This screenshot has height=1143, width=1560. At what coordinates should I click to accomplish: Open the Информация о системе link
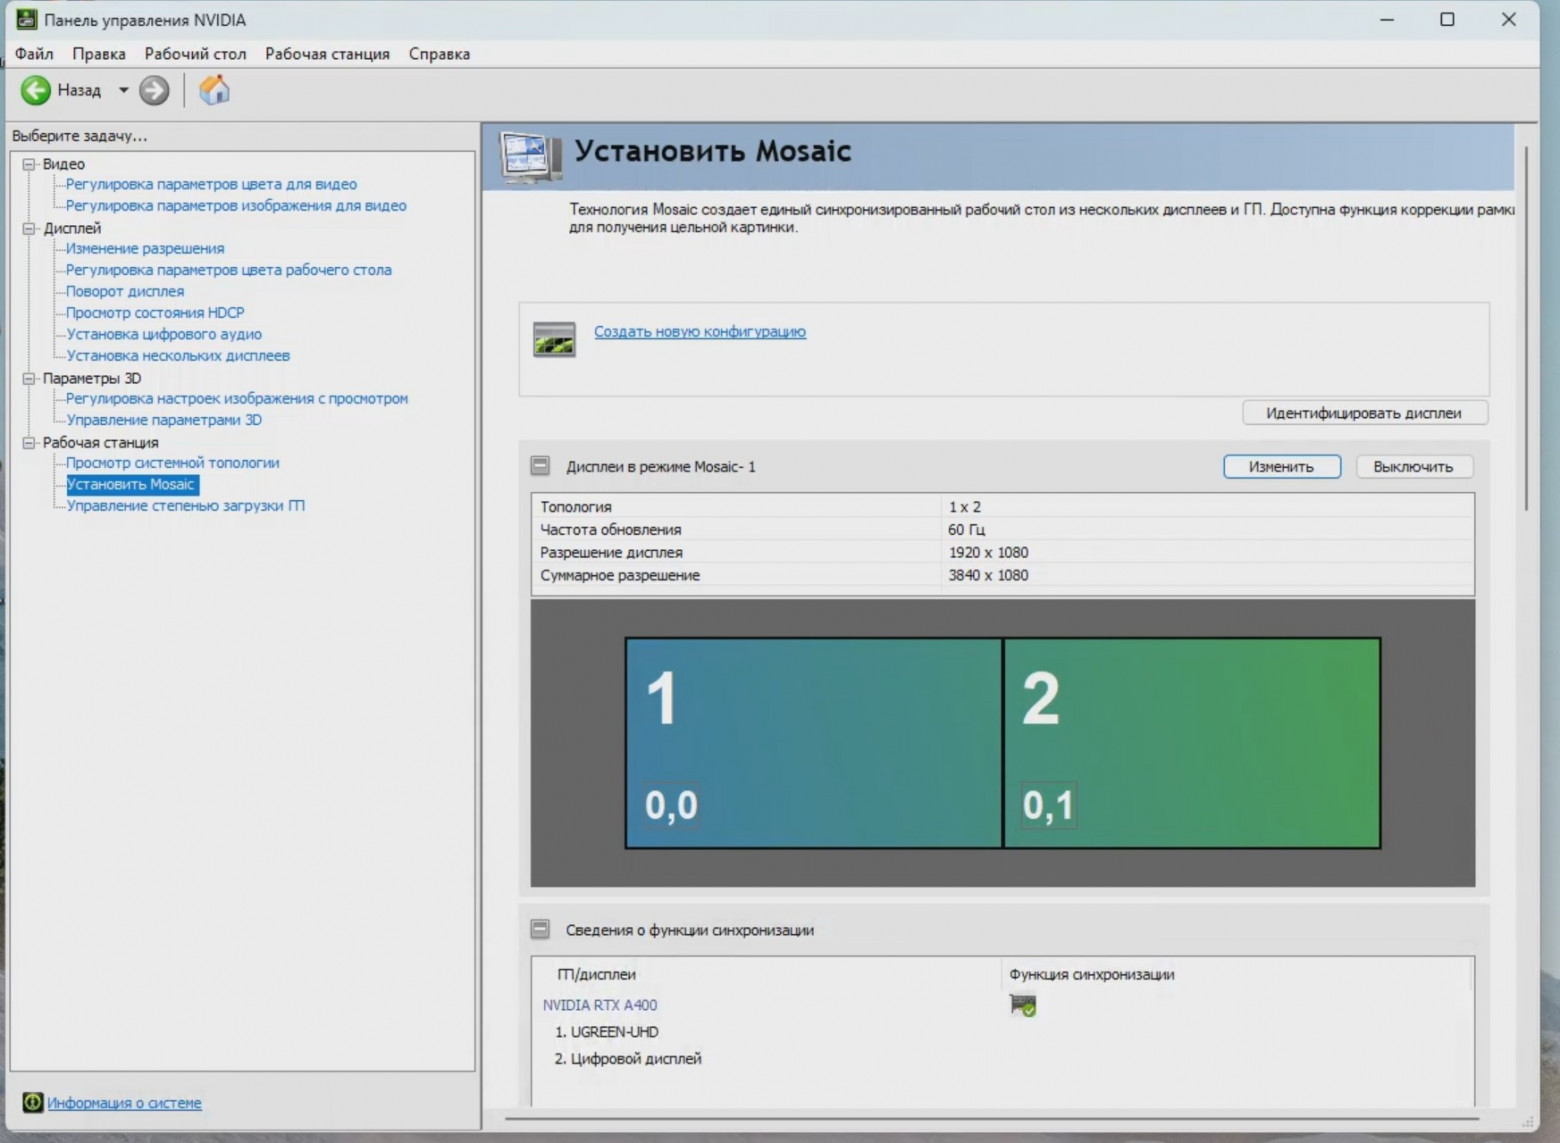(x=124, y=1103)
